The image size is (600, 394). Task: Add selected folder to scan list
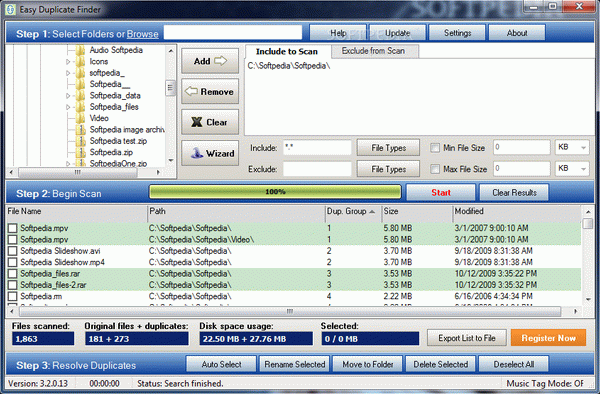(210, 61)
